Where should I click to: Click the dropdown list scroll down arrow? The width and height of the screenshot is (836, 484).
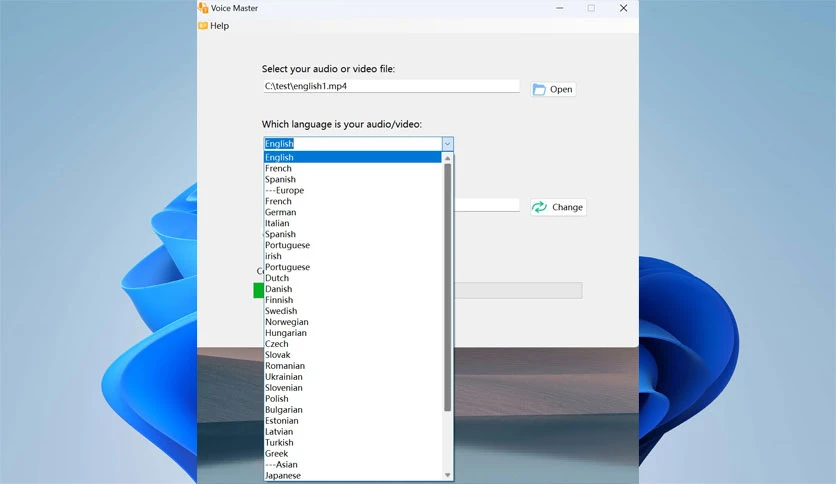coord(447,475)
